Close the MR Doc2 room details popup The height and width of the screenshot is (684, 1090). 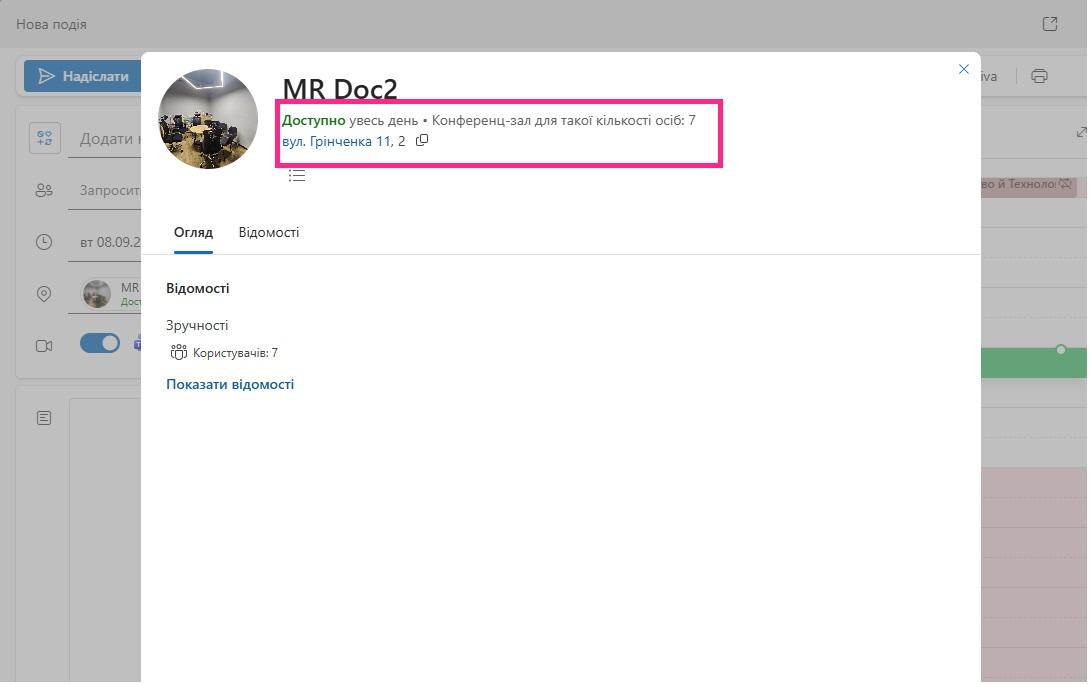click(x=963, y=69)
